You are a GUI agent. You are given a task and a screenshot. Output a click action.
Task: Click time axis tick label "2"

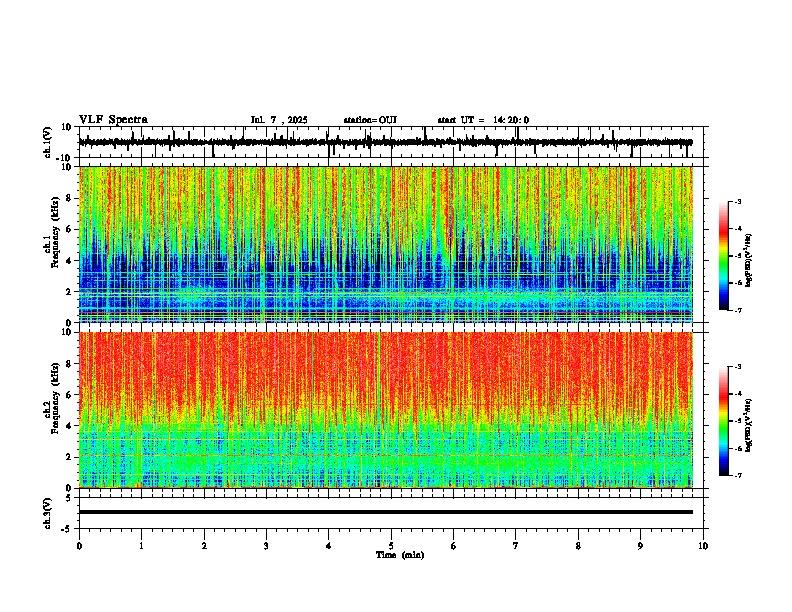tap(204, 546)
